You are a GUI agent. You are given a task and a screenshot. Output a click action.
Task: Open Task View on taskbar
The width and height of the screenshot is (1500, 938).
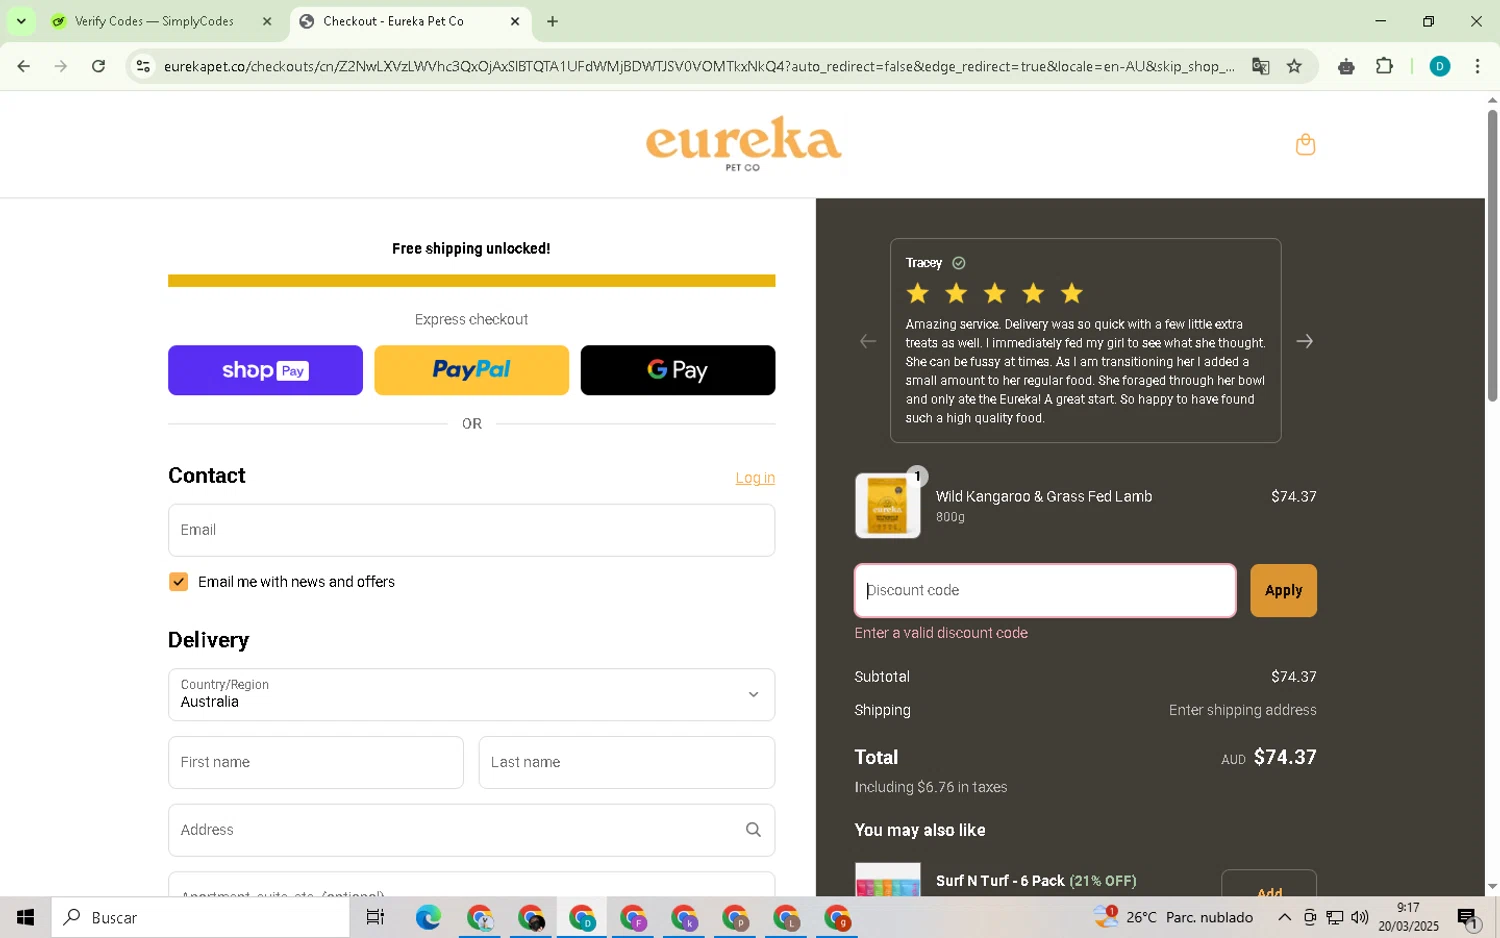[375, 917]
